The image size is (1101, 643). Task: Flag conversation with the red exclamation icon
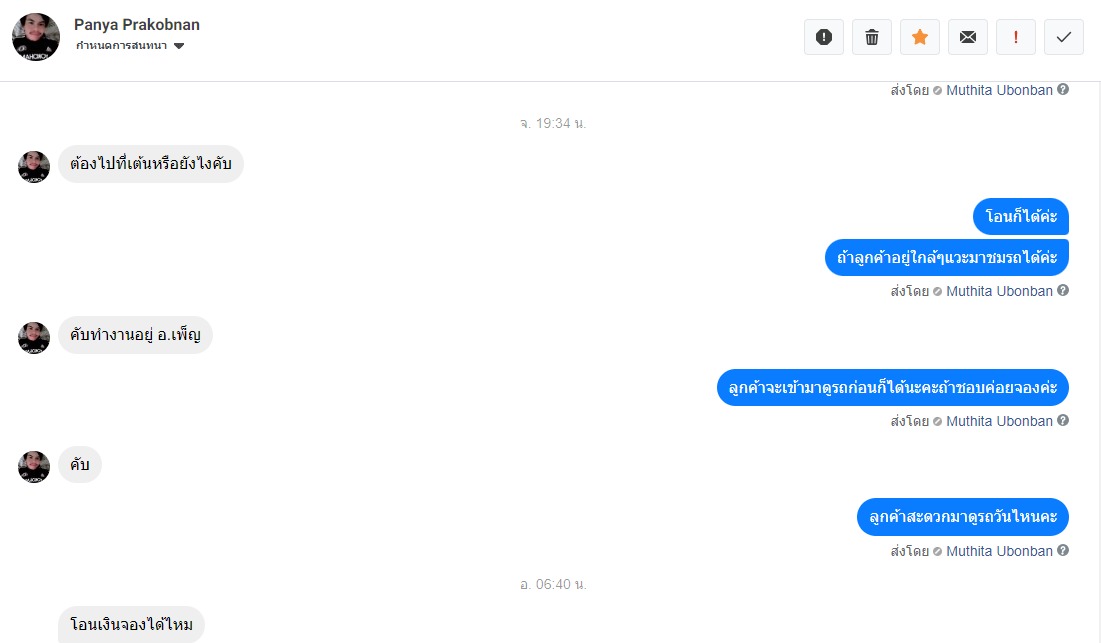click(1016, 37)
